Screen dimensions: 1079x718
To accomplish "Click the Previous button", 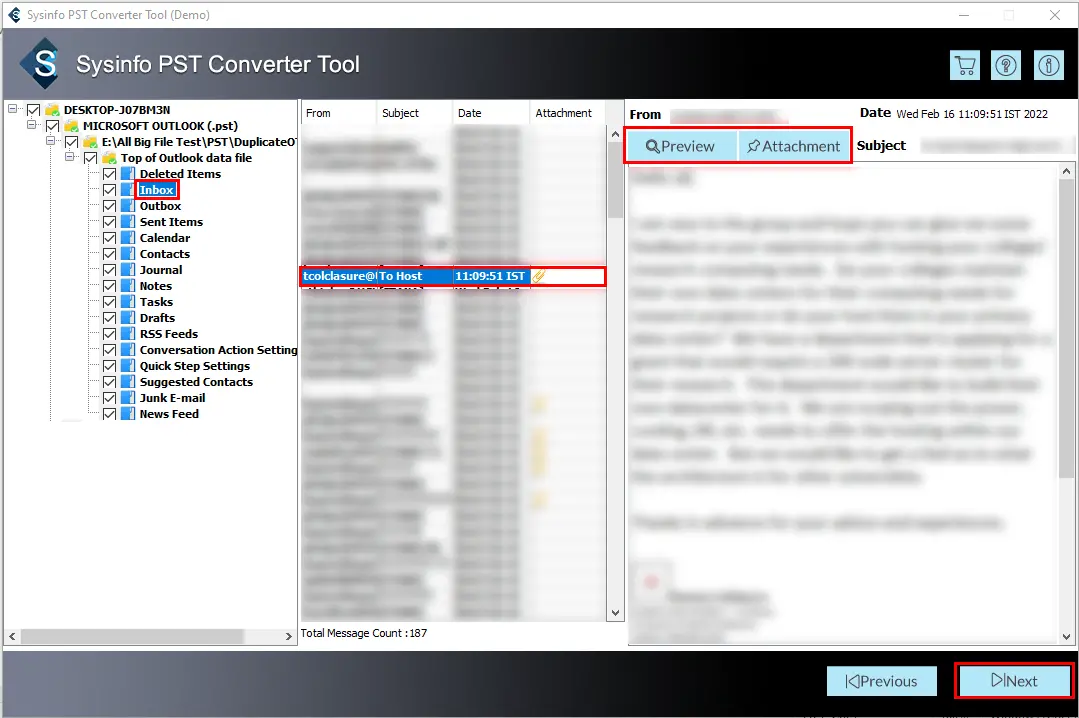I will 881,681.
